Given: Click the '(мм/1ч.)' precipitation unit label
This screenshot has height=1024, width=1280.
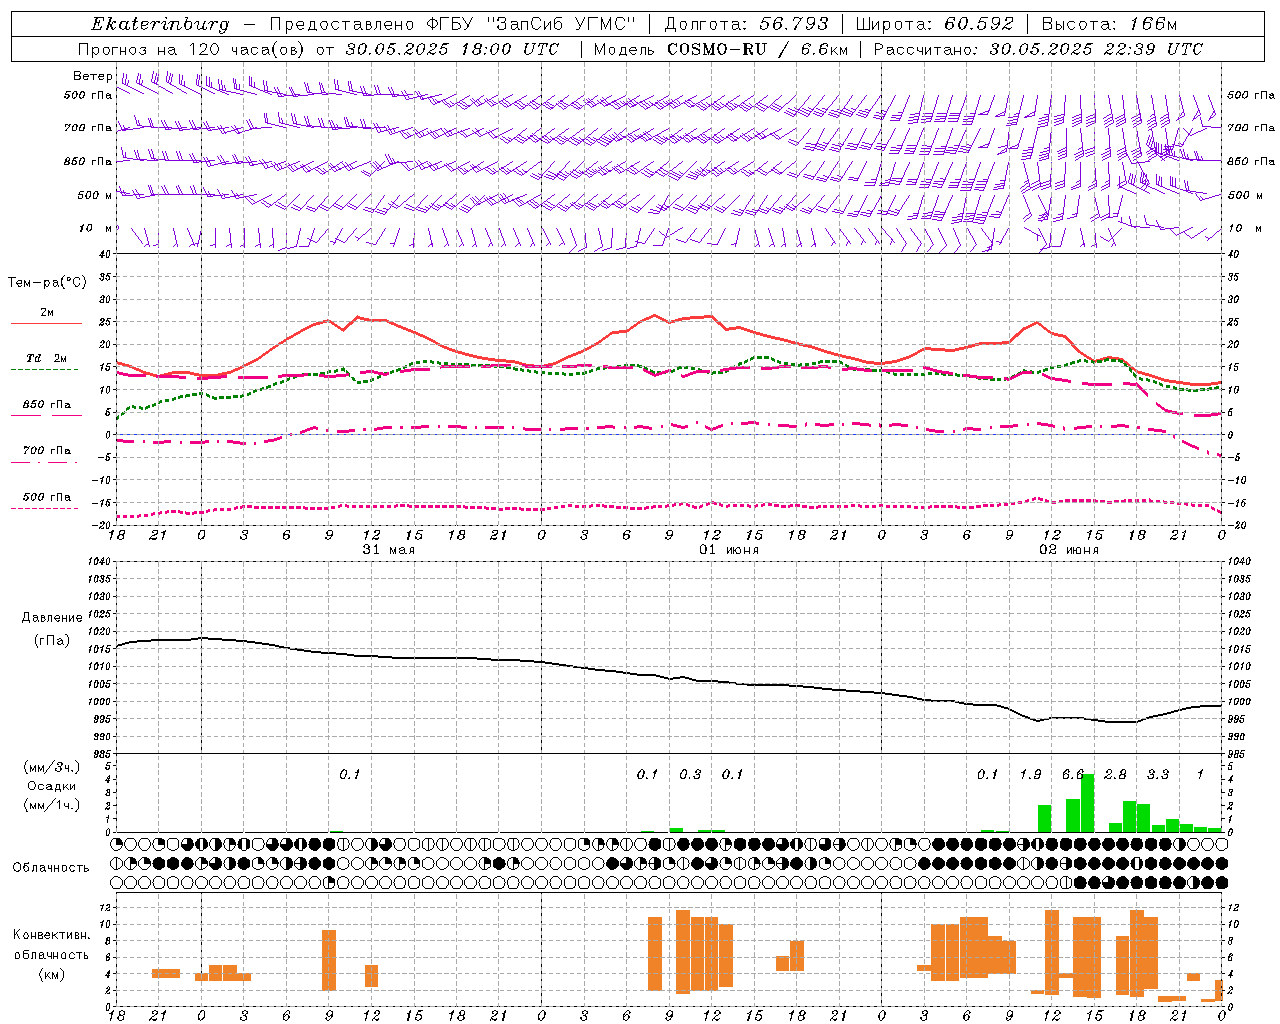Looking at the screenshot, I should pyautogui.click(x=52, y=805).
